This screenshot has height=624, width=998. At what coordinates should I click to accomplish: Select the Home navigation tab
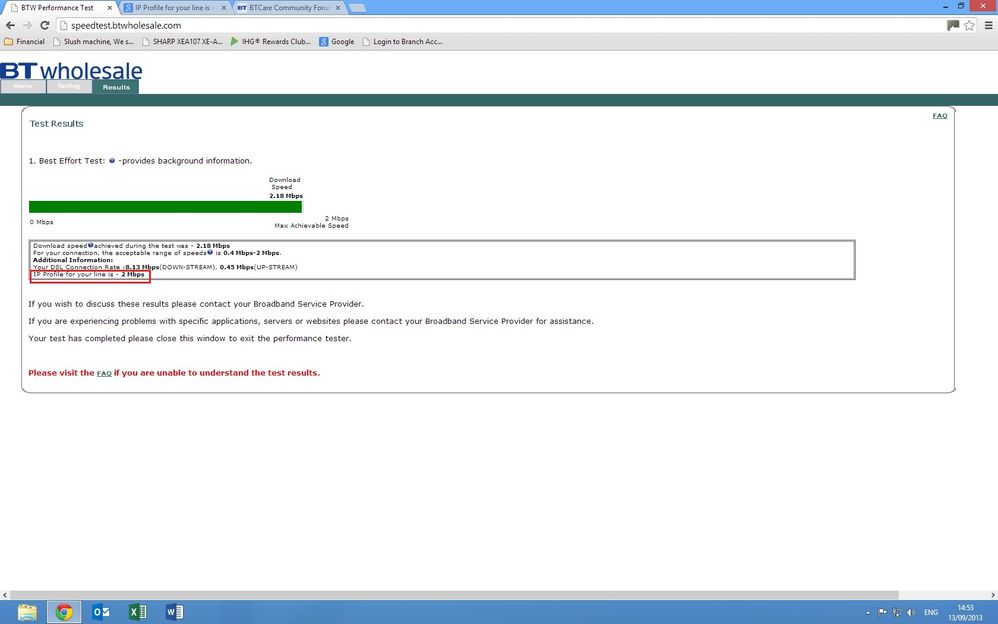23,87
